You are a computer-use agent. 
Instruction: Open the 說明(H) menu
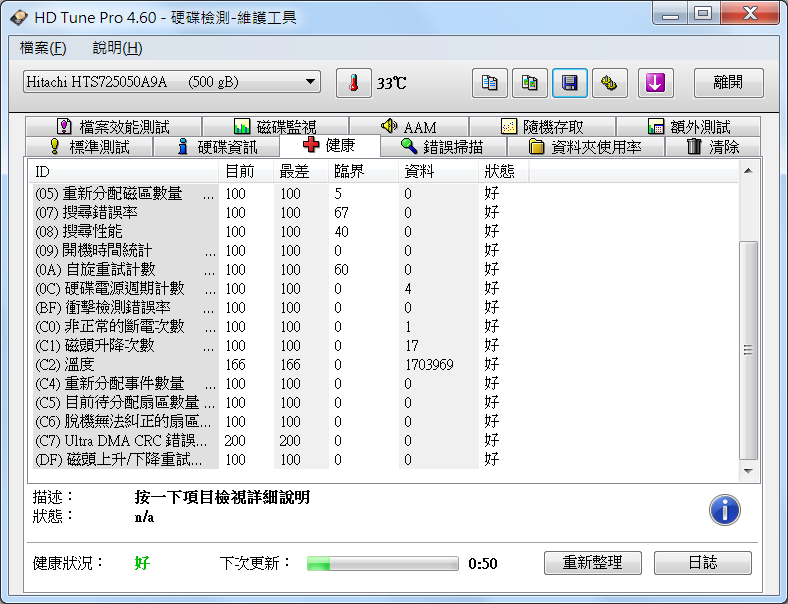coord(118,48)
